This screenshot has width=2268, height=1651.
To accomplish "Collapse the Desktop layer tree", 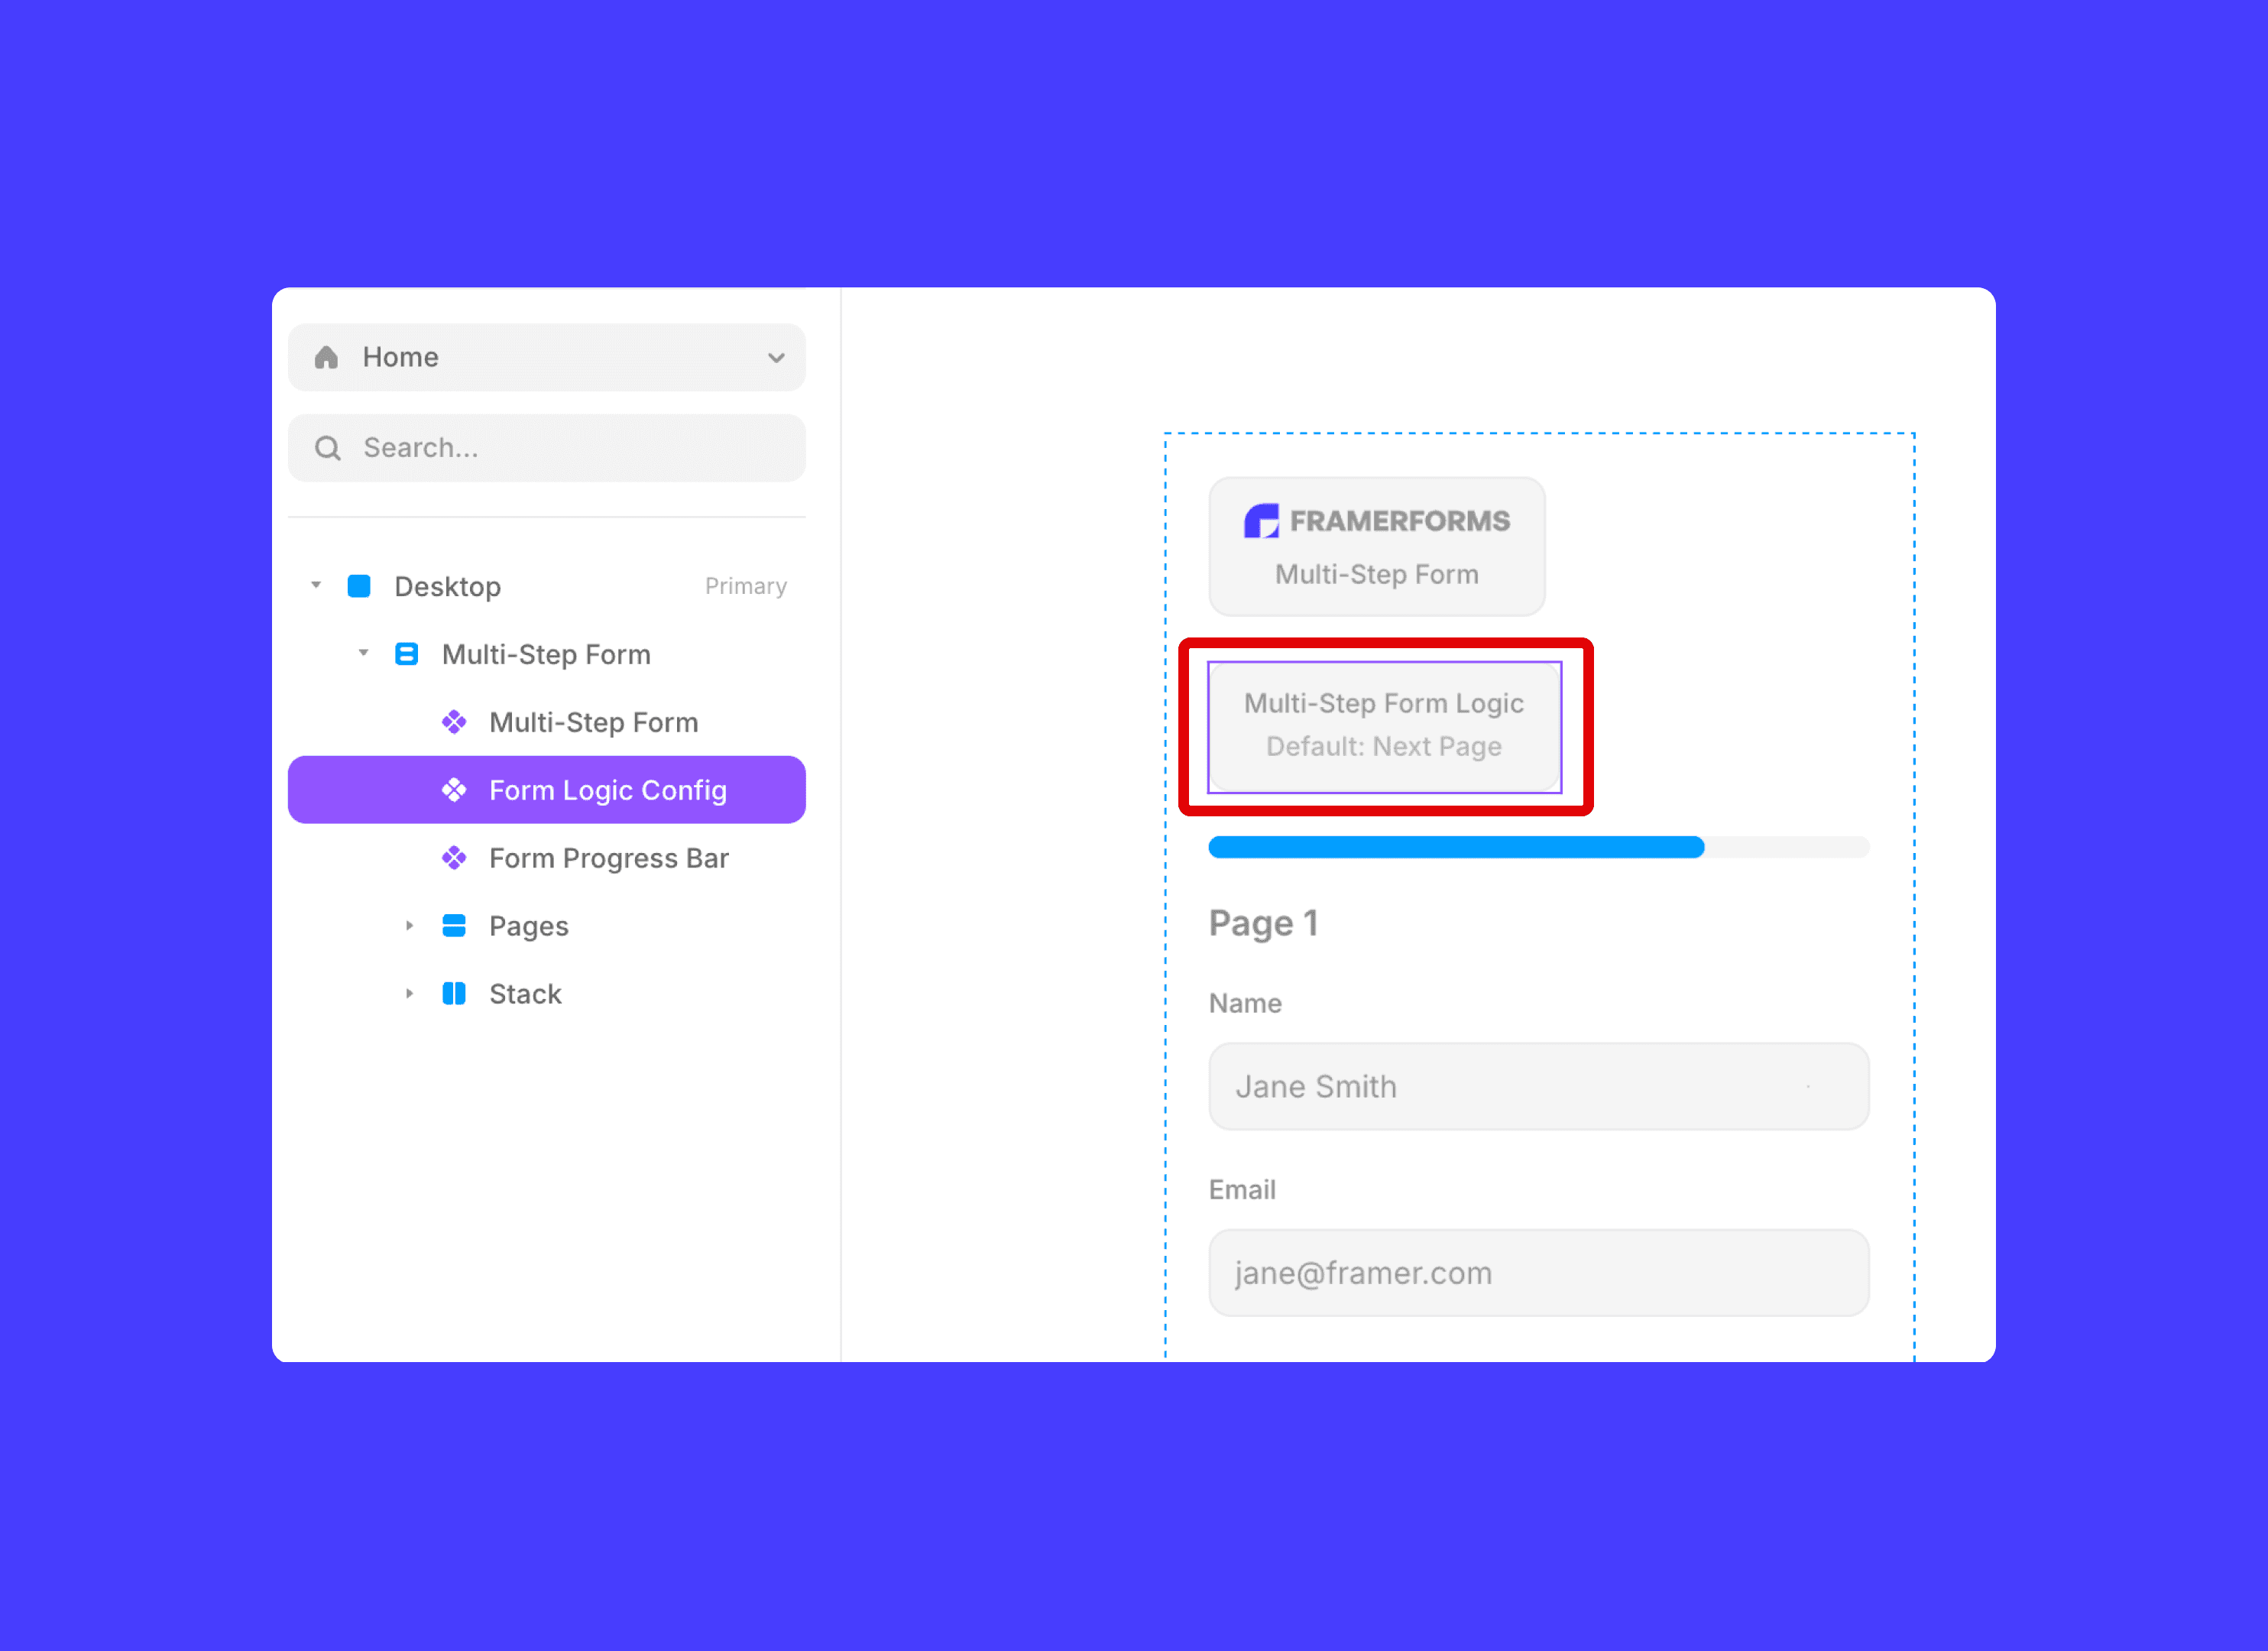I will (316, 585).
